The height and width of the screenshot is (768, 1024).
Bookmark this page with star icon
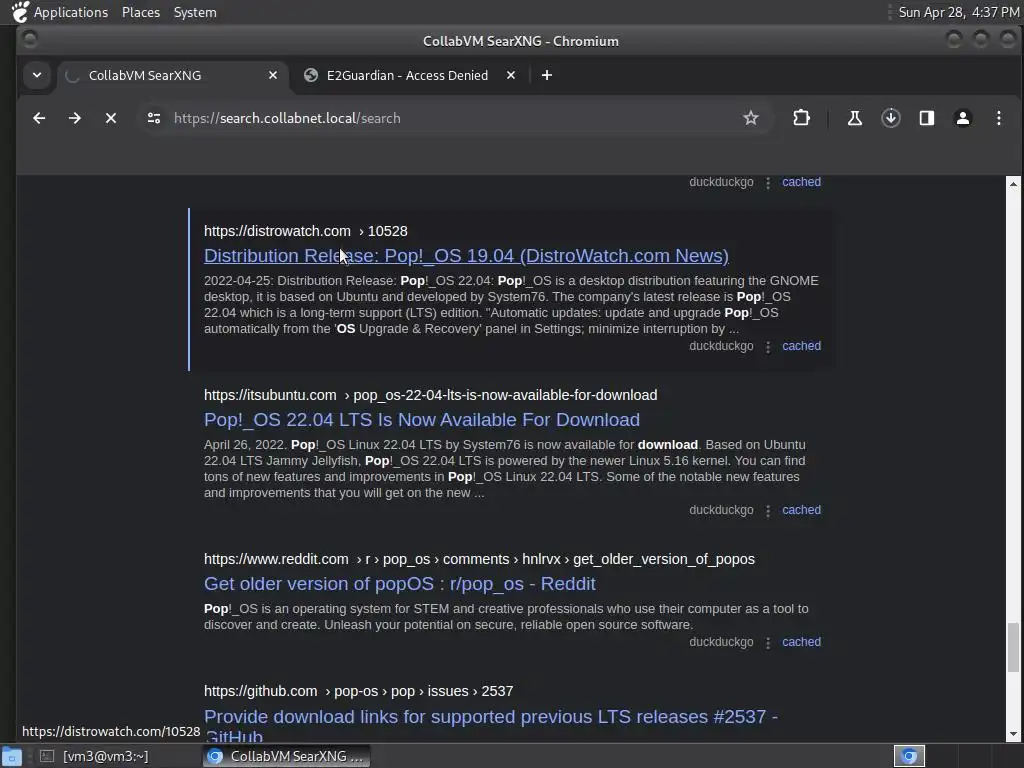(751, 118)
